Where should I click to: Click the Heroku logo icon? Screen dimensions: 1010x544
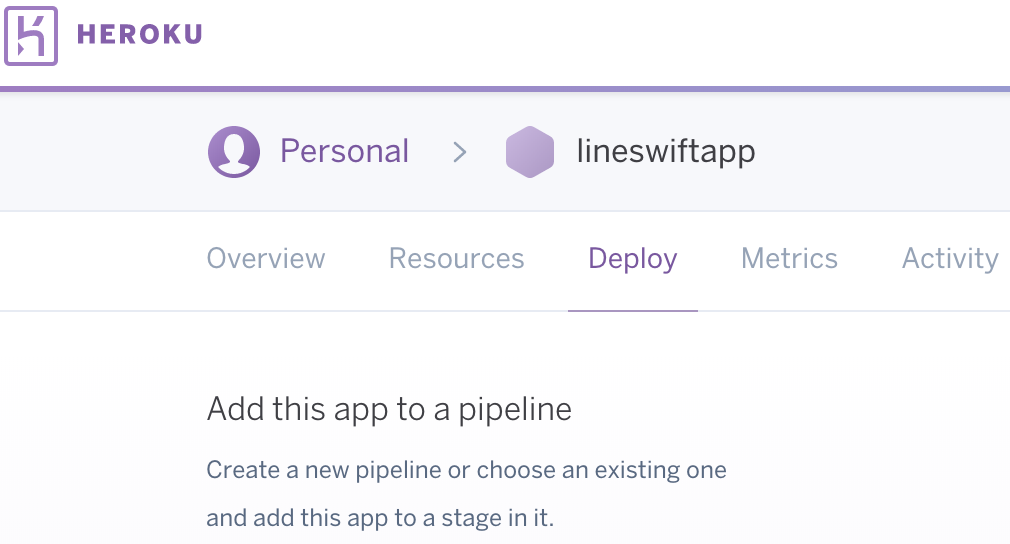click(x=31, y=35)
